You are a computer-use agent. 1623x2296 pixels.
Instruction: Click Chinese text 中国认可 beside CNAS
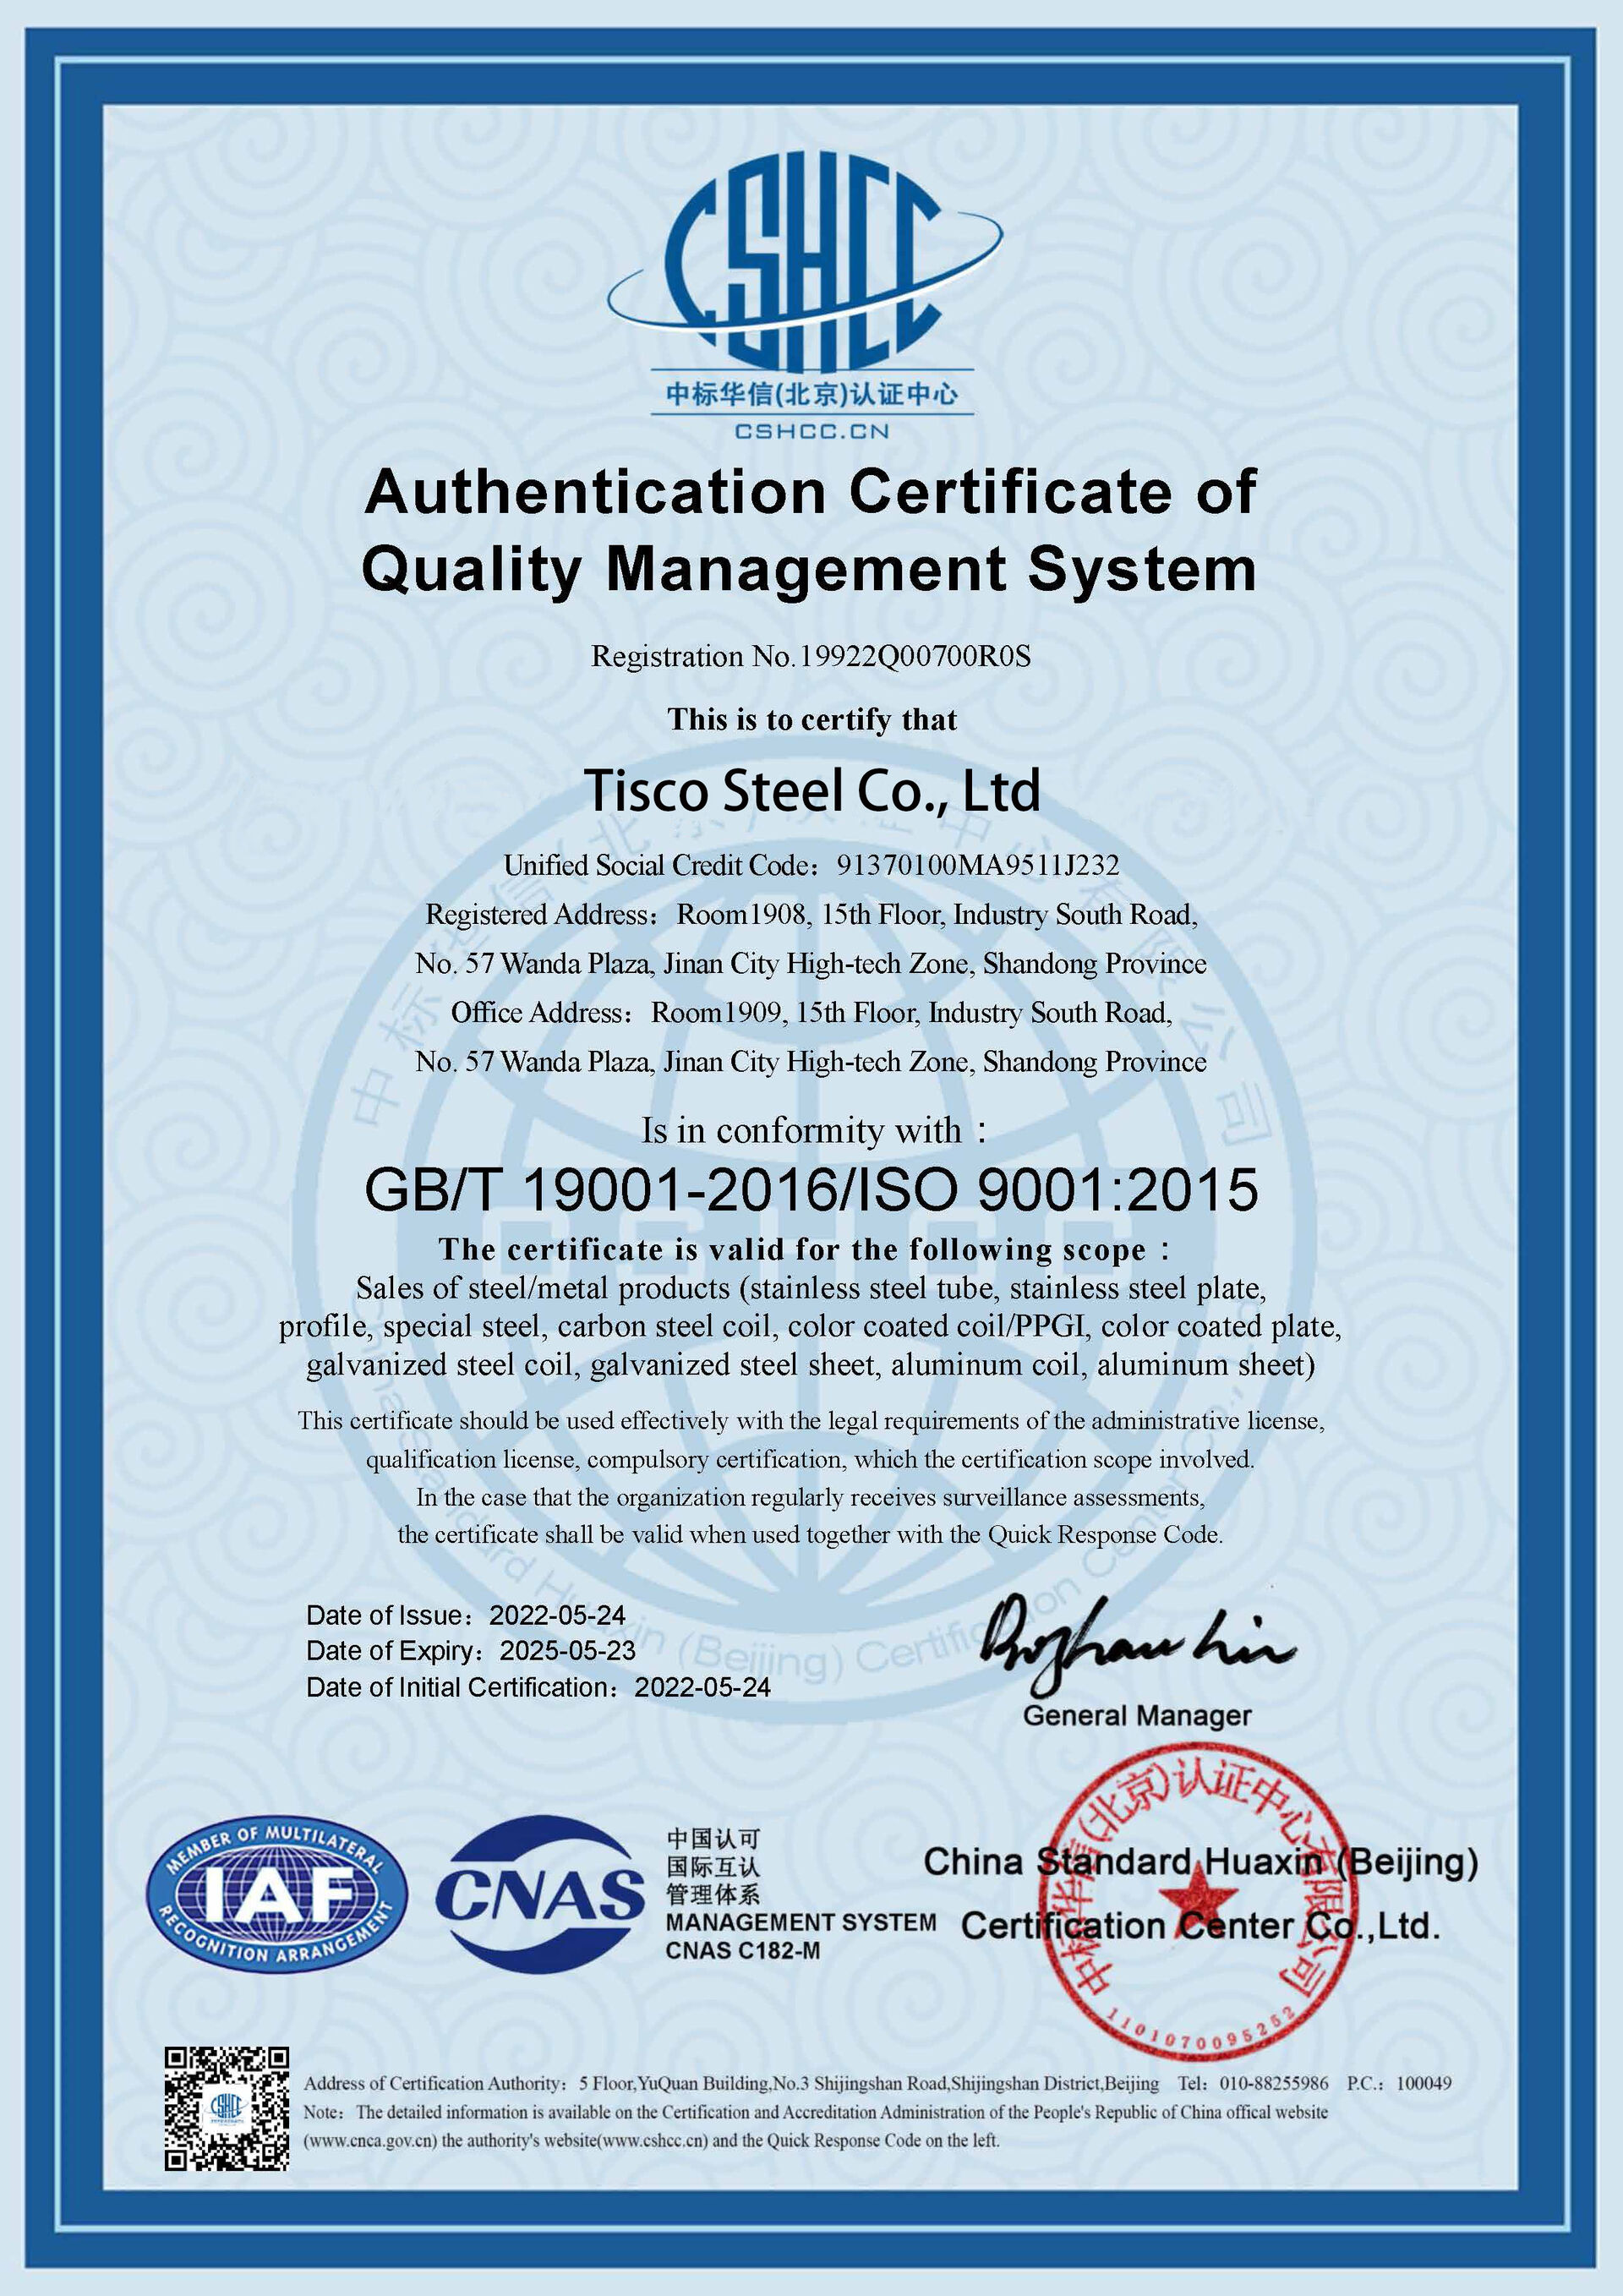tap(714, 1838)
